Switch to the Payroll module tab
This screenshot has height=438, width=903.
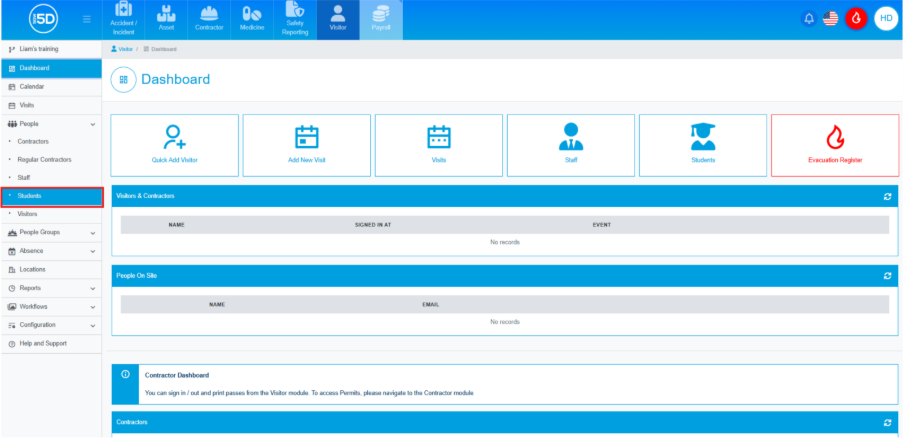[x=380, y=20]
